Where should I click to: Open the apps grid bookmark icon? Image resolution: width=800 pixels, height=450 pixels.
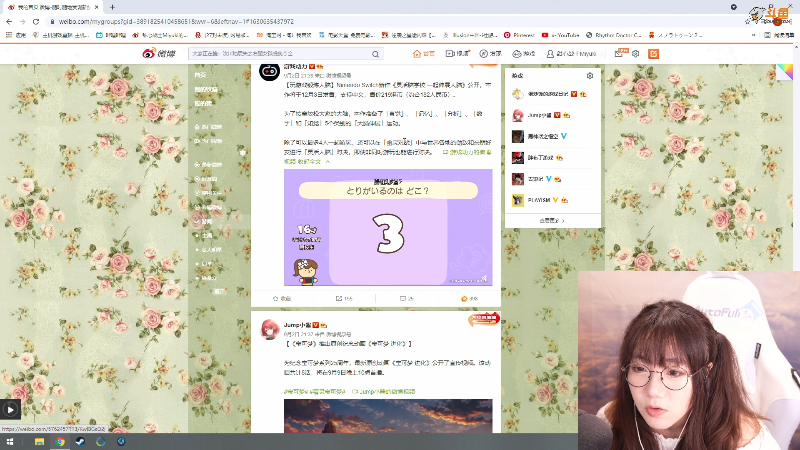click(x=15, y=35)
